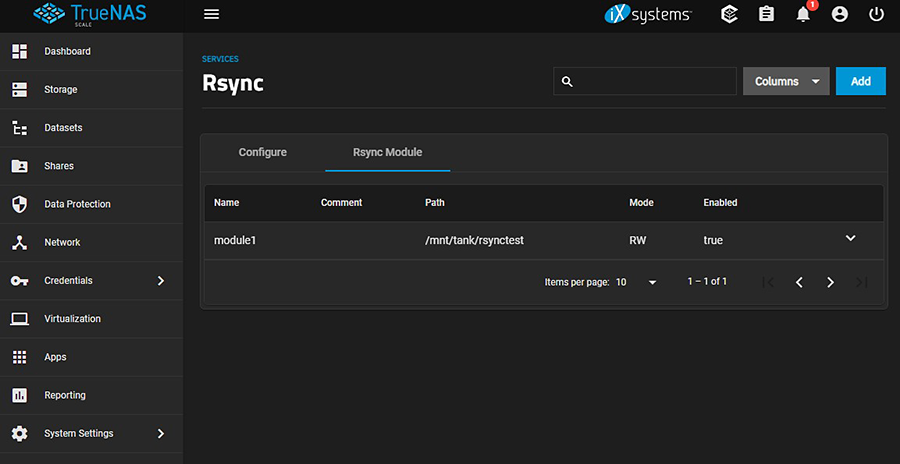The width and height of the screenshot is (900, 464).
Task: Open the alerts bell icon
Action: (803, 14)
